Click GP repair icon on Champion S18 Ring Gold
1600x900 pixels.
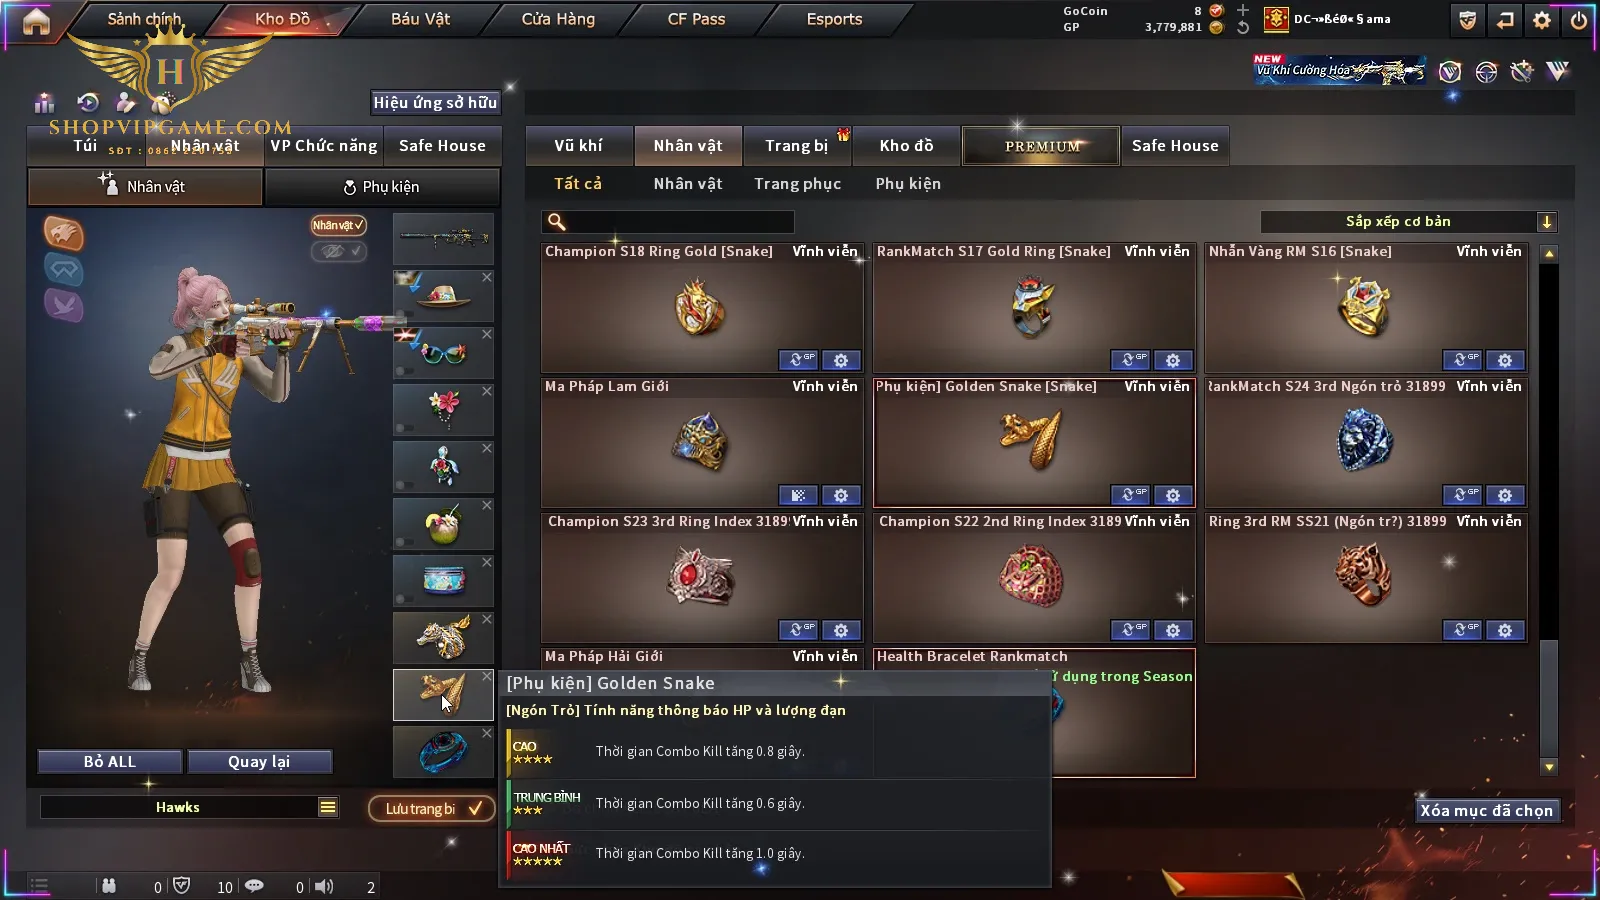tap(799, 360)
